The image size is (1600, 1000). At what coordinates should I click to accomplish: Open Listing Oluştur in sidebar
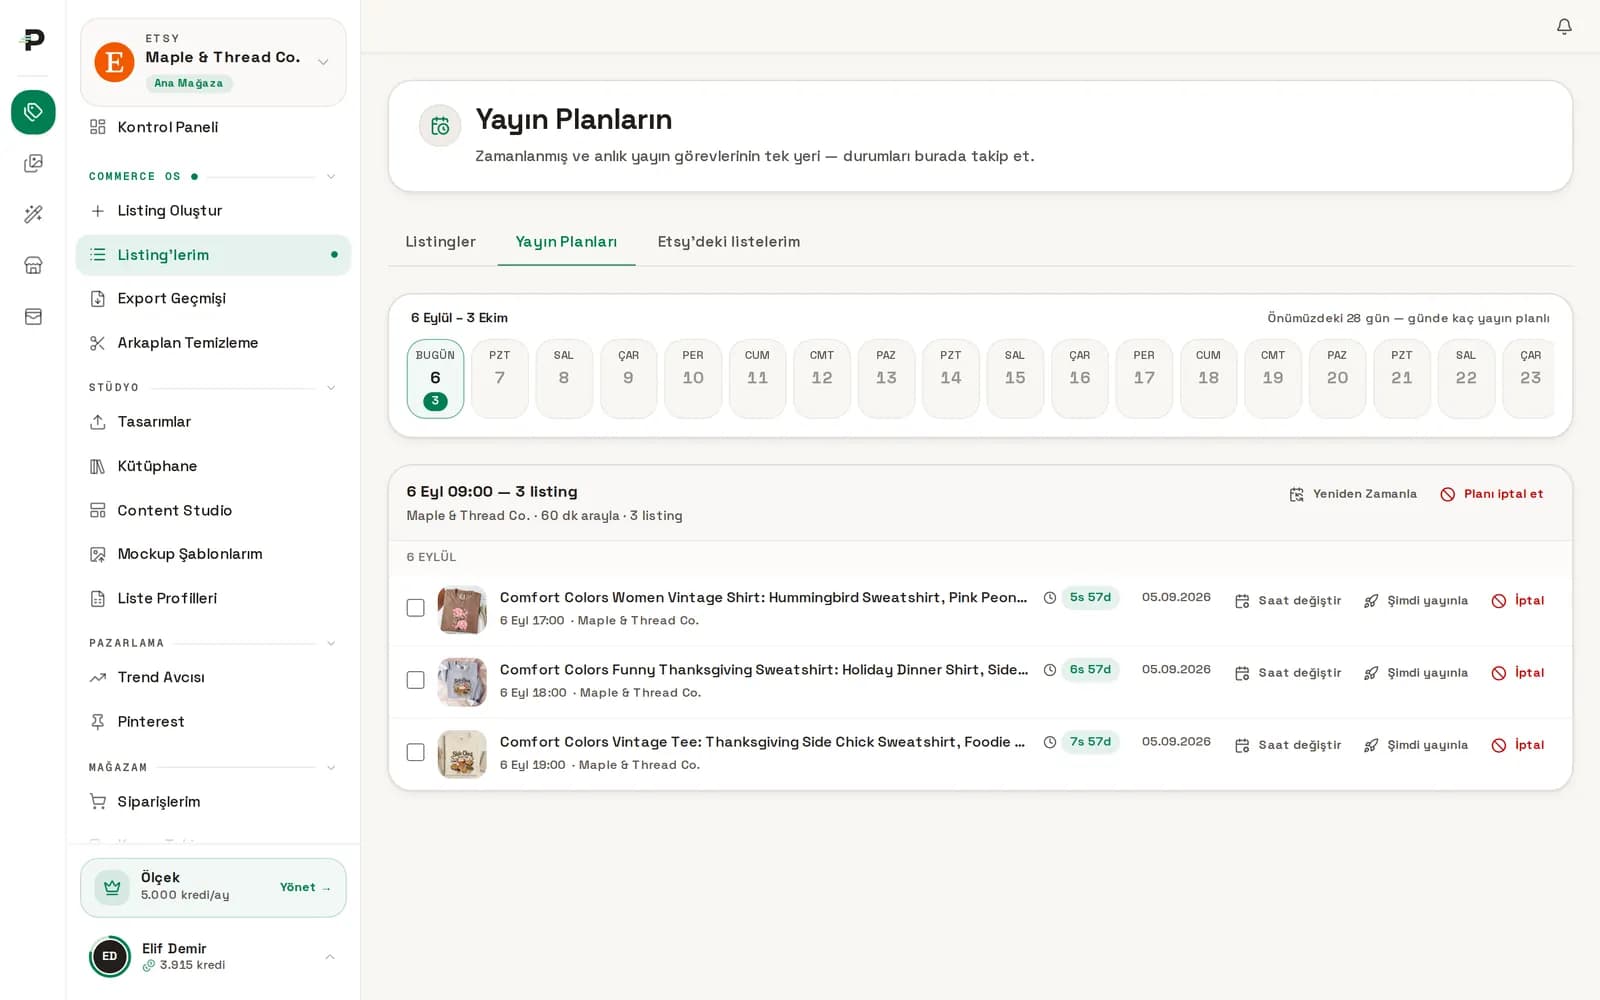click(x=213, y=211)
